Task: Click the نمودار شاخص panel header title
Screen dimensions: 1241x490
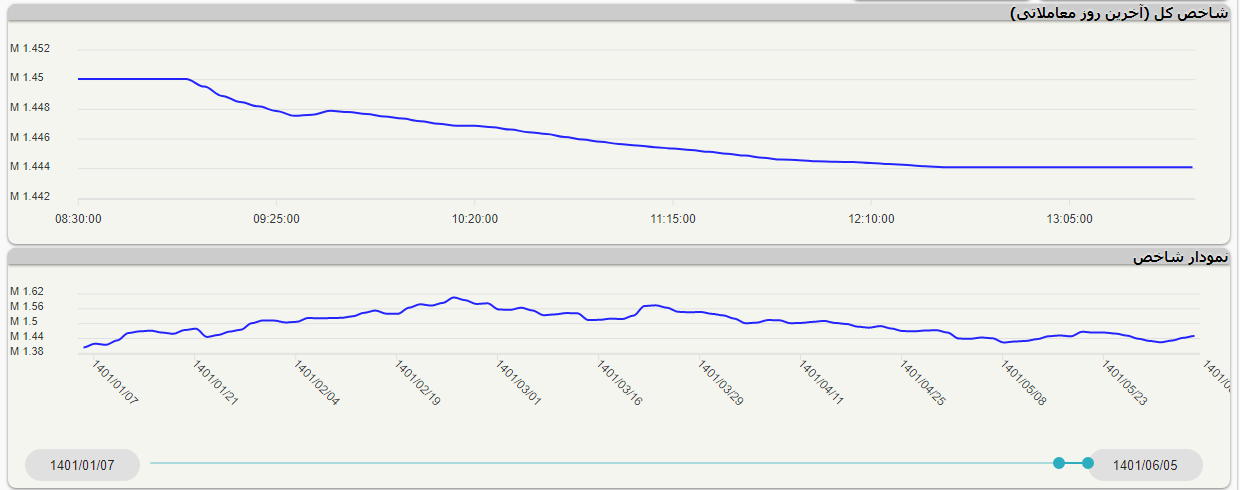Action: pyautogui.click(x=1179, y=257)
